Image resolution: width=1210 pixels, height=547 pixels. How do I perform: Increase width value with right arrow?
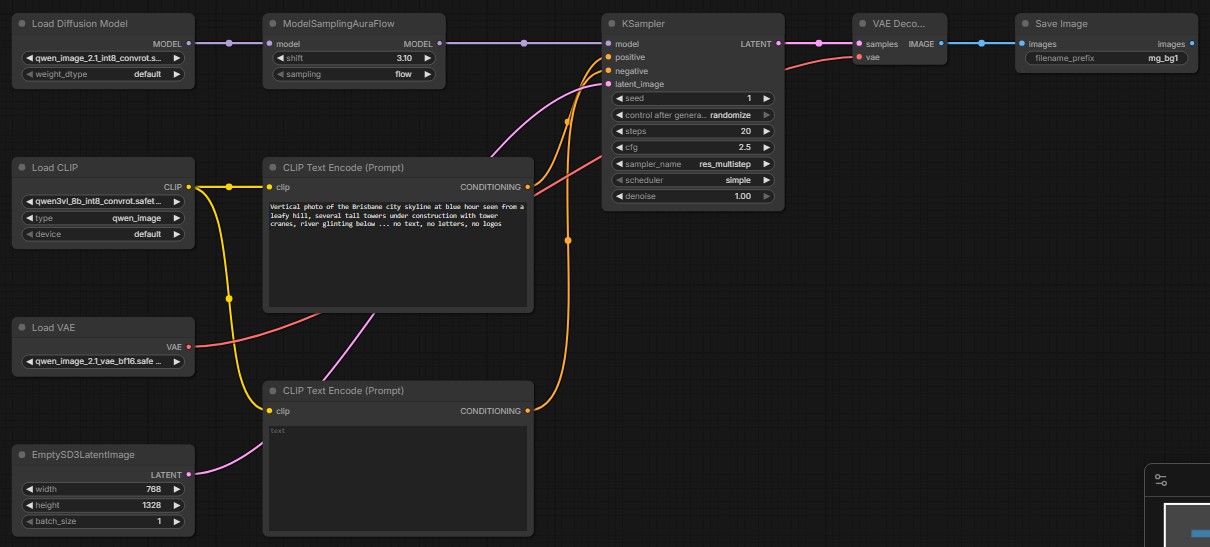(177, 490)
